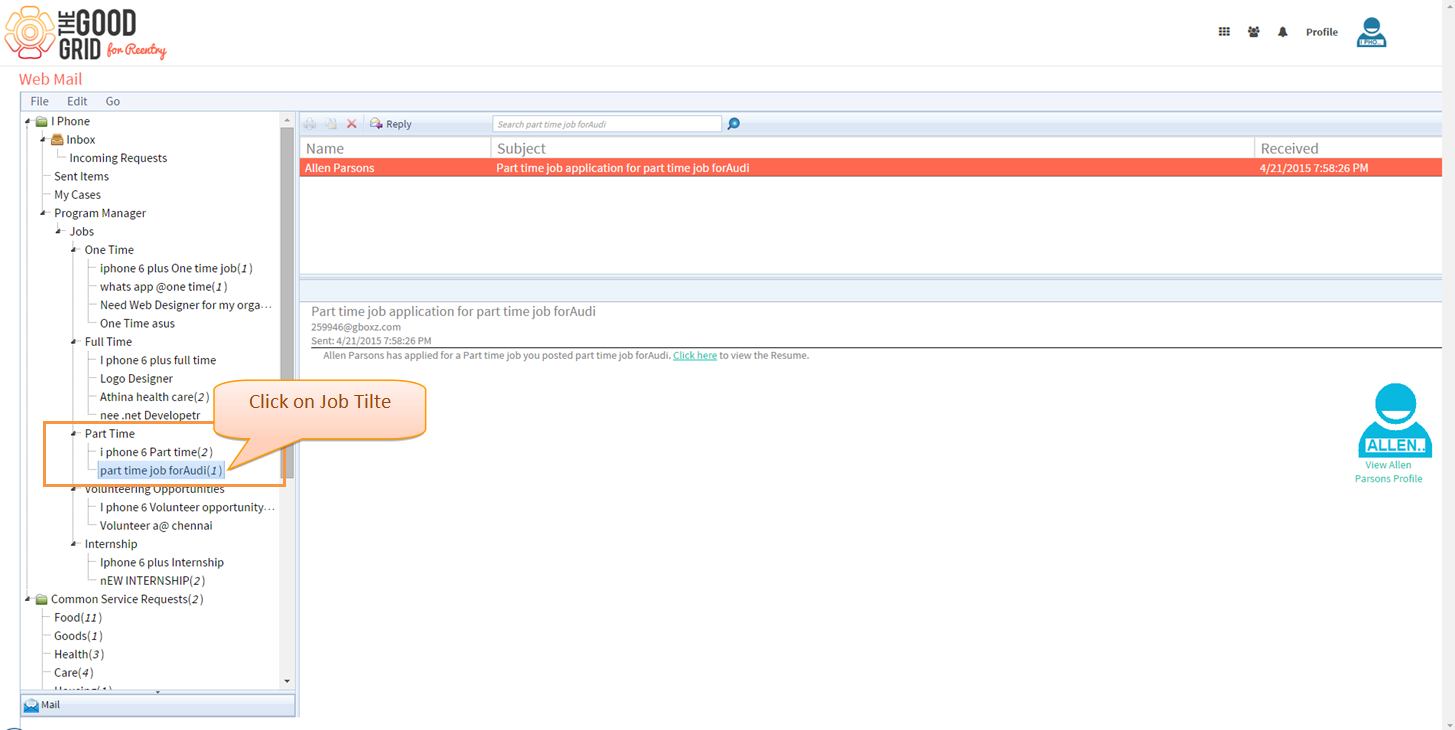Image resolution: width=1455 pixels, height=730 pixels.
Task: Open View Allen Parsons Profile link
Action: (1388, 472)
